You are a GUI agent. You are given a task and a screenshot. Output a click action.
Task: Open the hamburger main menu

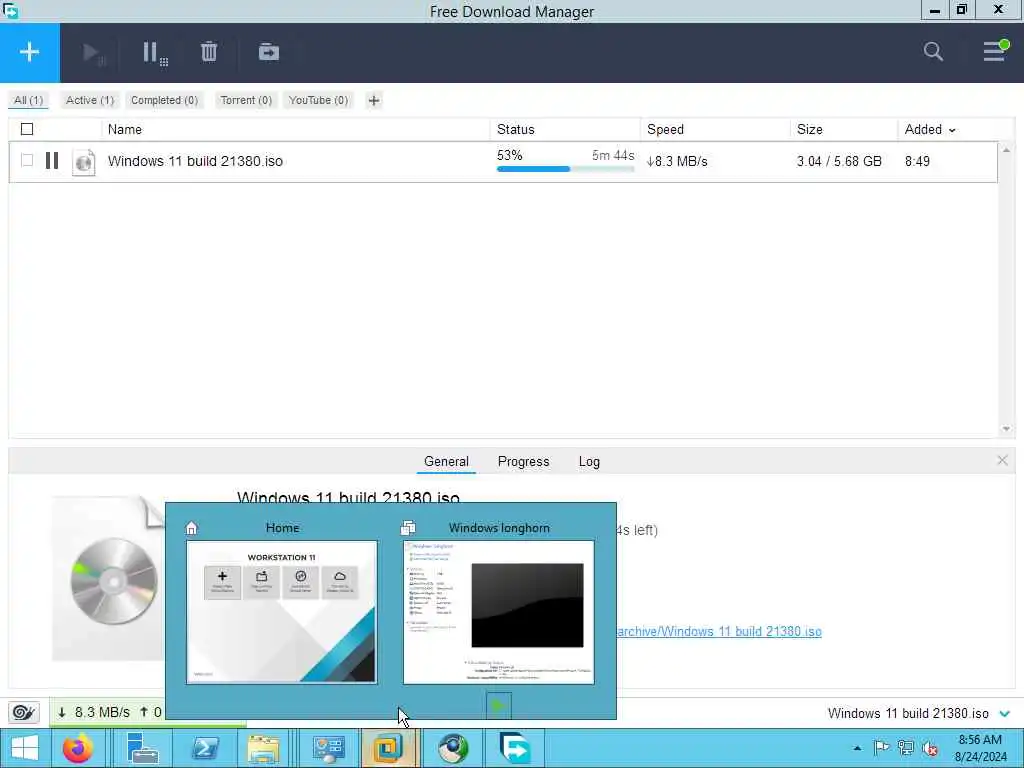pyautogui.click(x=995, y=51)
